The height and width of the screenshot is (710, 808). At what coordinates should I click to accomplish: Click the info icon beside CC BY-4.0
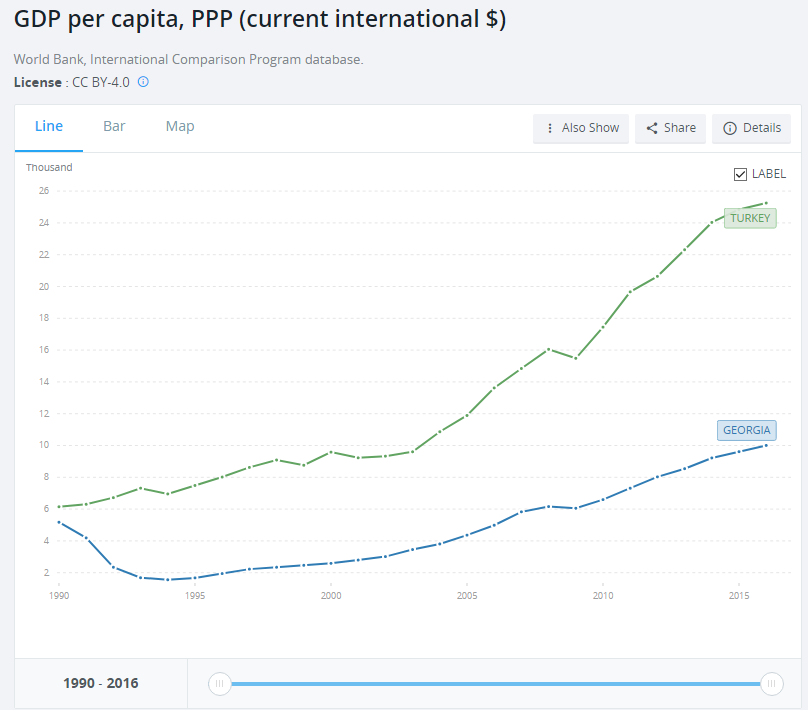pos(143,82)
